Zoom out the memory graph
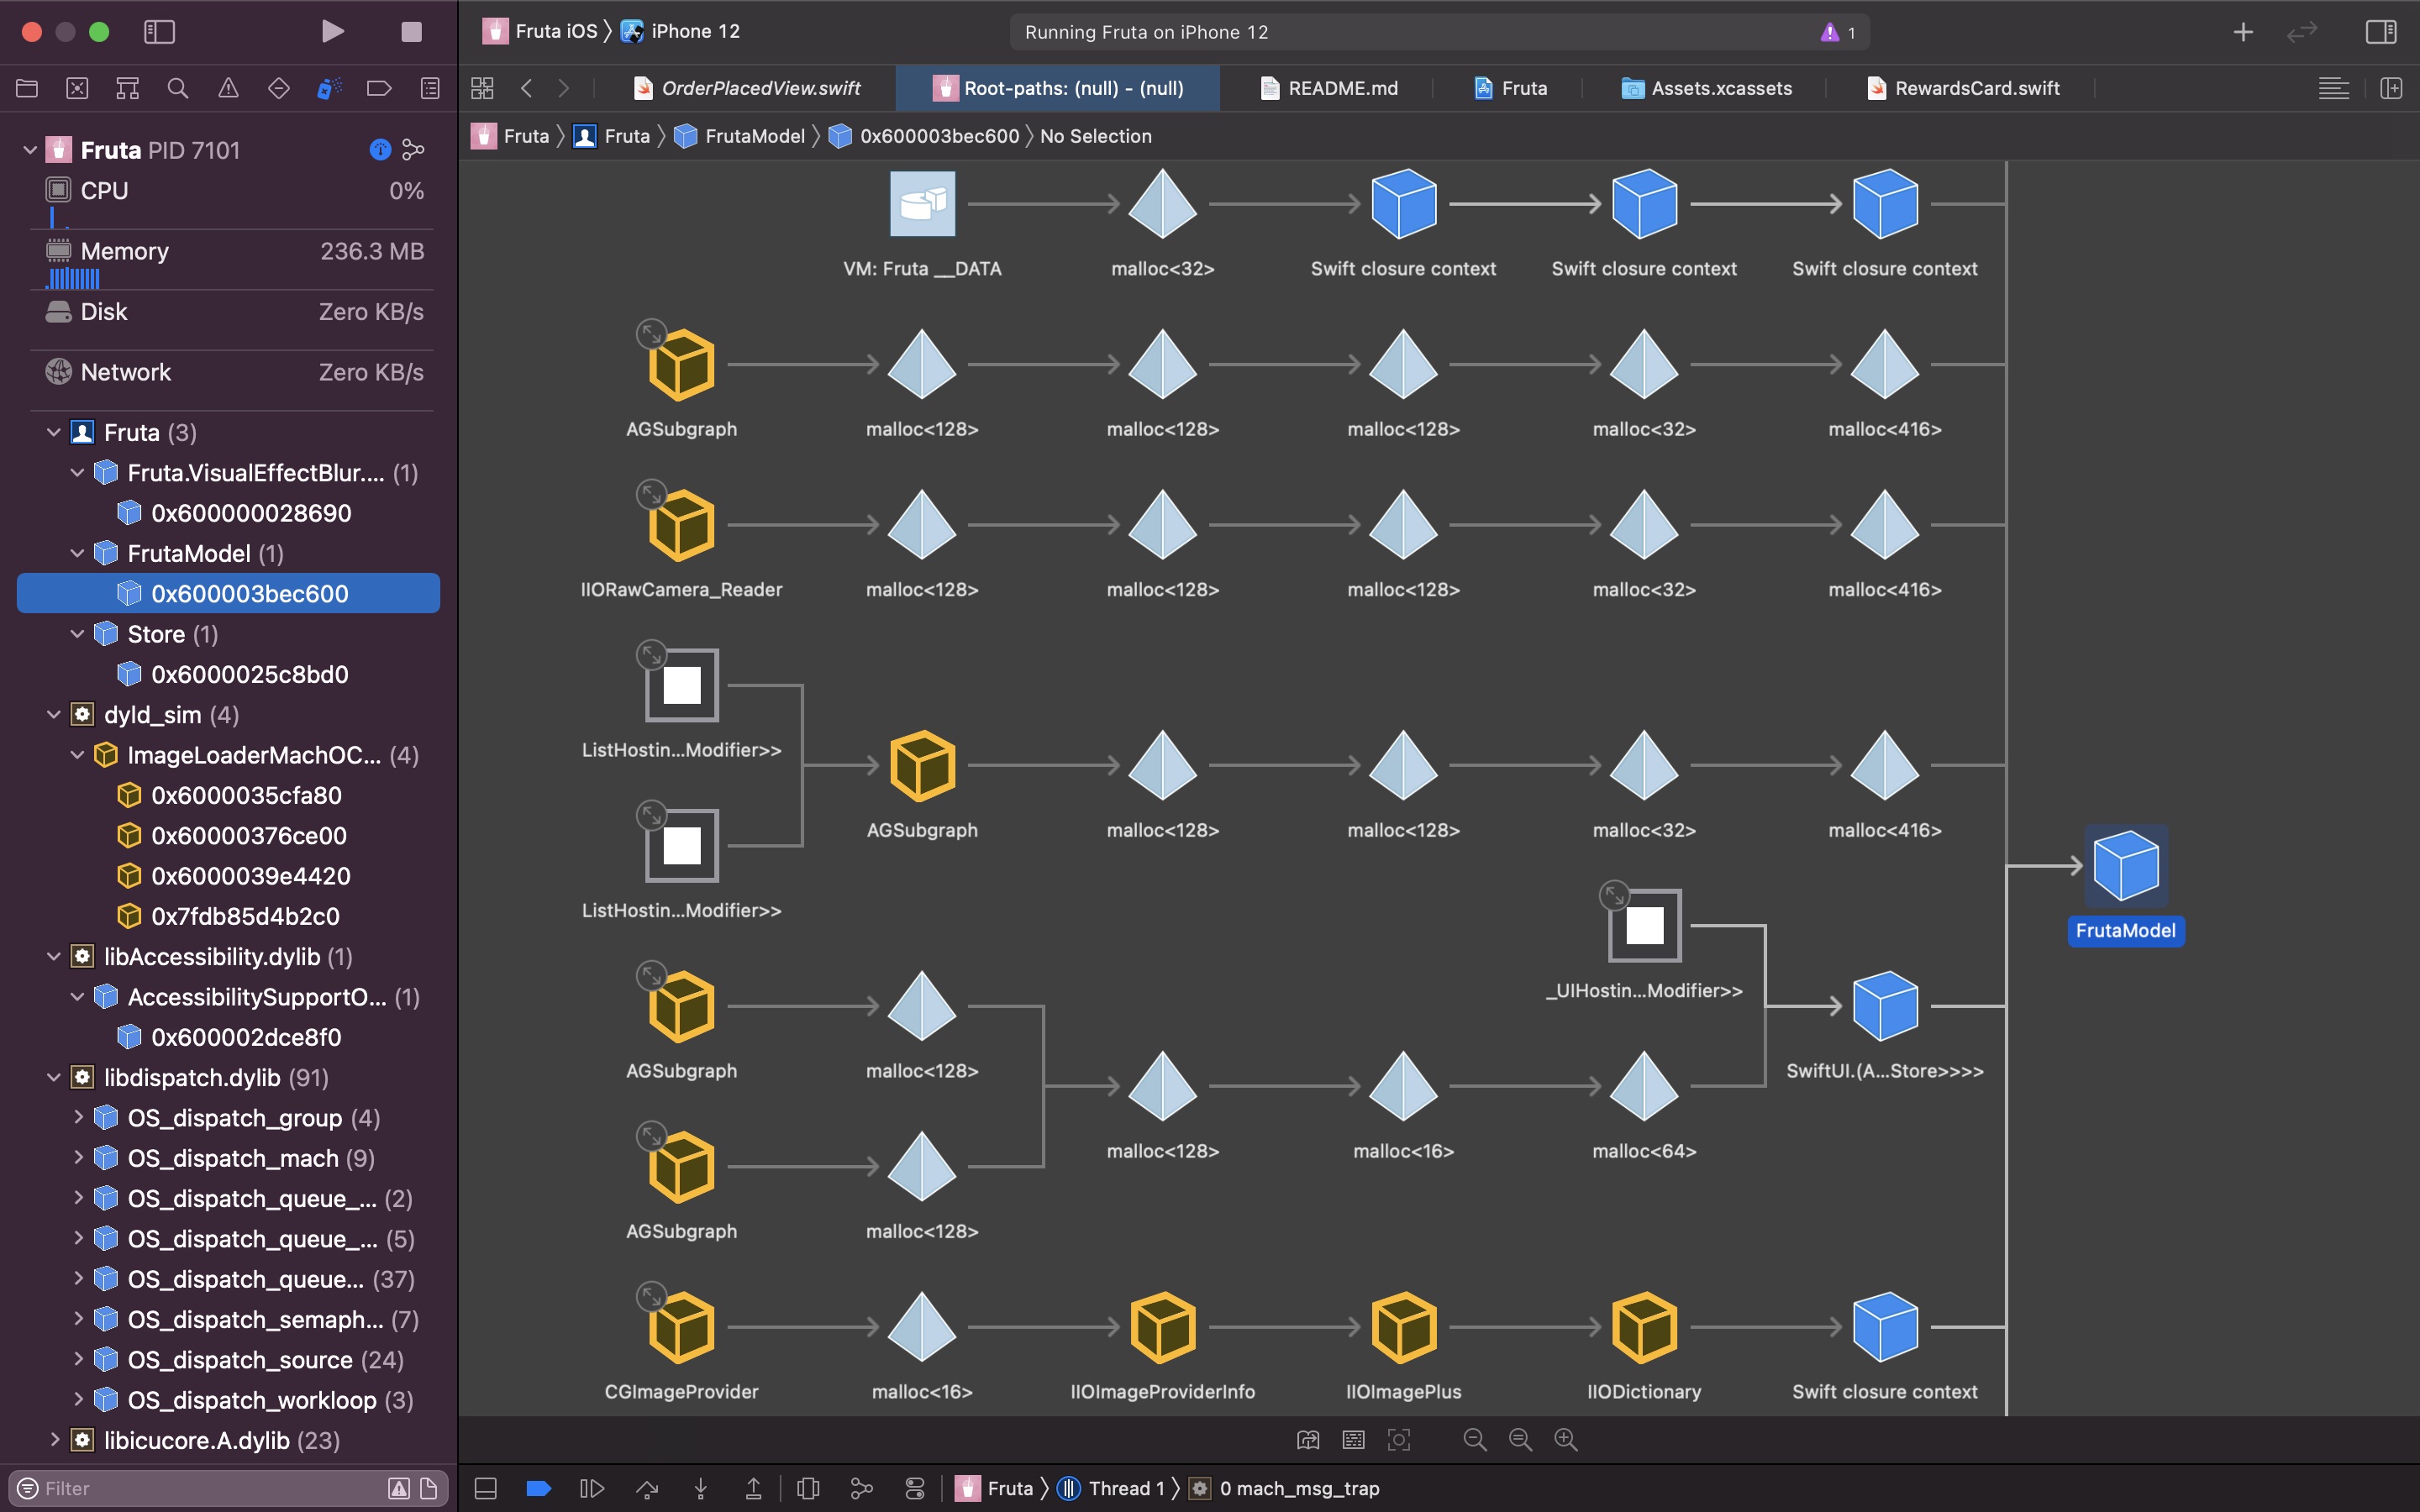The image size is (2420, 1512). click(1475, 1439)
